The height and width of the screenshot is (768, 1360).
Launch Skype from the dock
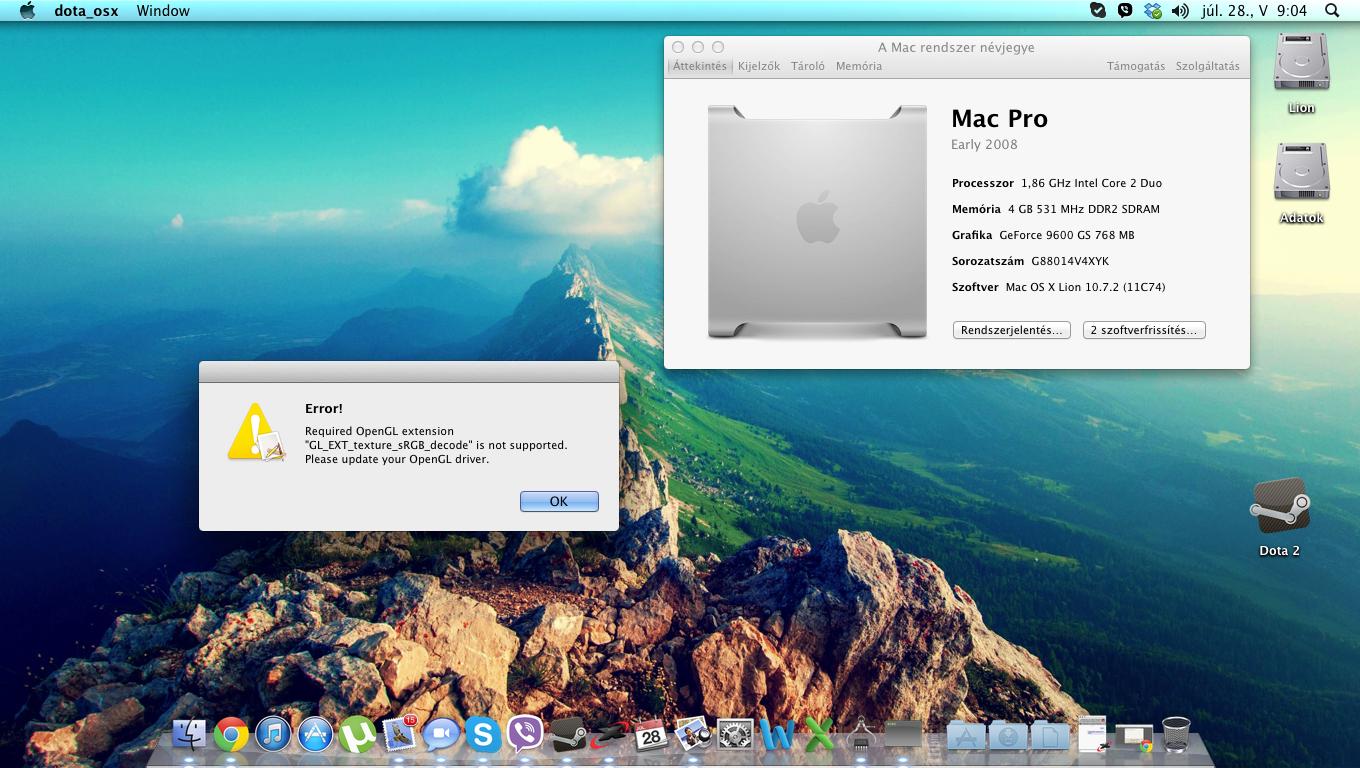coord(483,735)
